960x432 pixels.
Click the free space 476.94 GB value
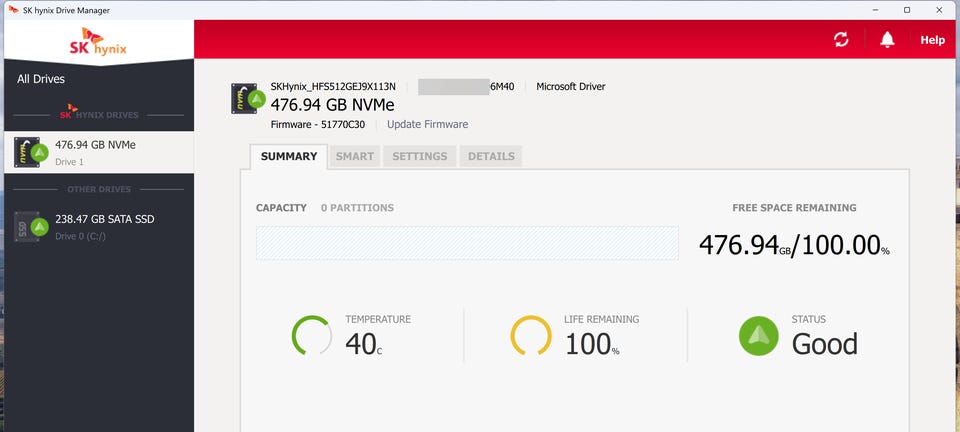pyautogui.click(x=744, y=245)
